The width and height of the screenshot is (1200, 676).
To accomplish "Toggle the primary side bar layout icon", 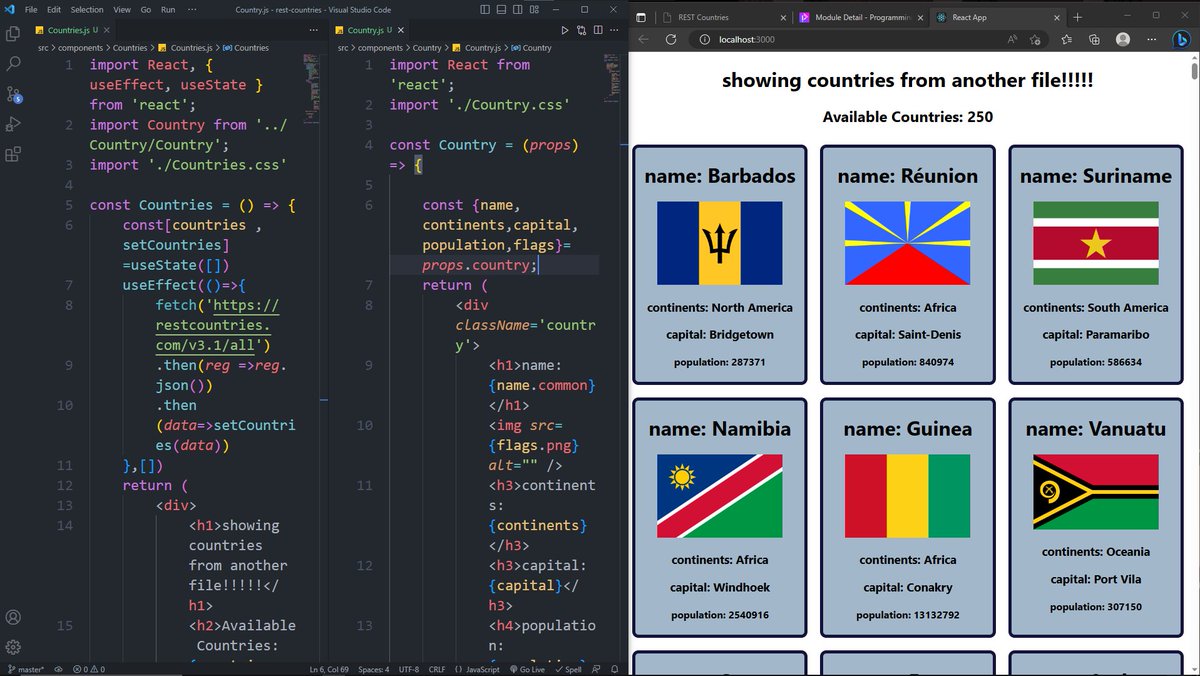I will coord(485,9).
